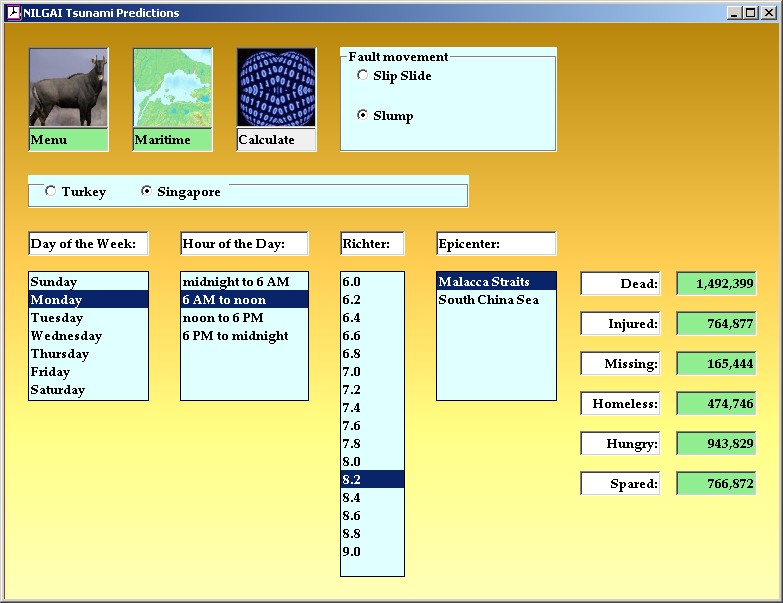Choose the Singapore radio button
783x603 pixels.
pyautogui.click(x=147, y=191)
